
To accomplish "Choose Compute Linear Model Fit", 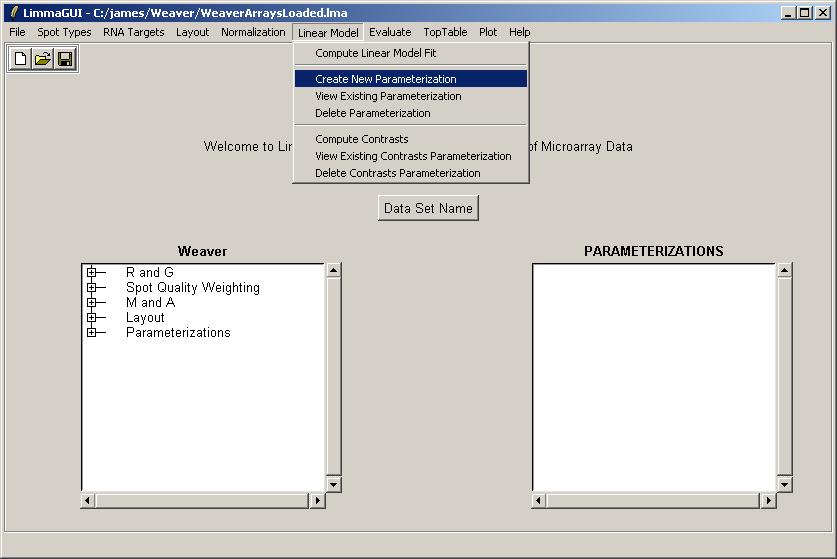I will (x=375, y=53).
